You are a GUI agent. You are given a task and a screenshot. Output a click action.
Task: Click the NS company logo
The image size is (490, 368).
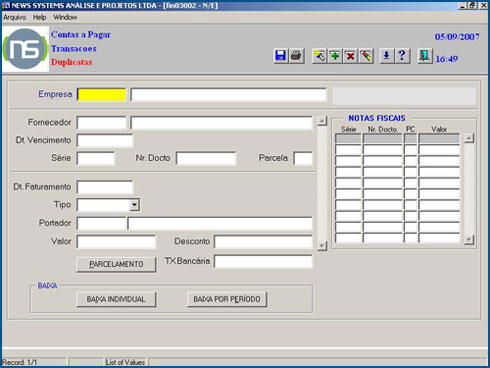pyautogui.click(x=25, y=49)
